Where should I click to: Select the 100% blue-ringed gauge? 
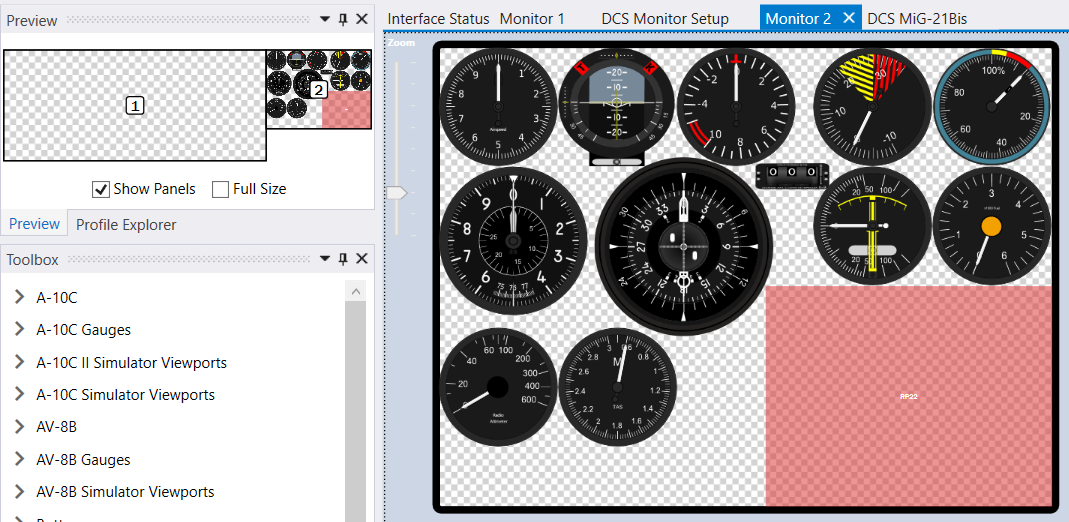pyautogui.click(x=992, y=106)
